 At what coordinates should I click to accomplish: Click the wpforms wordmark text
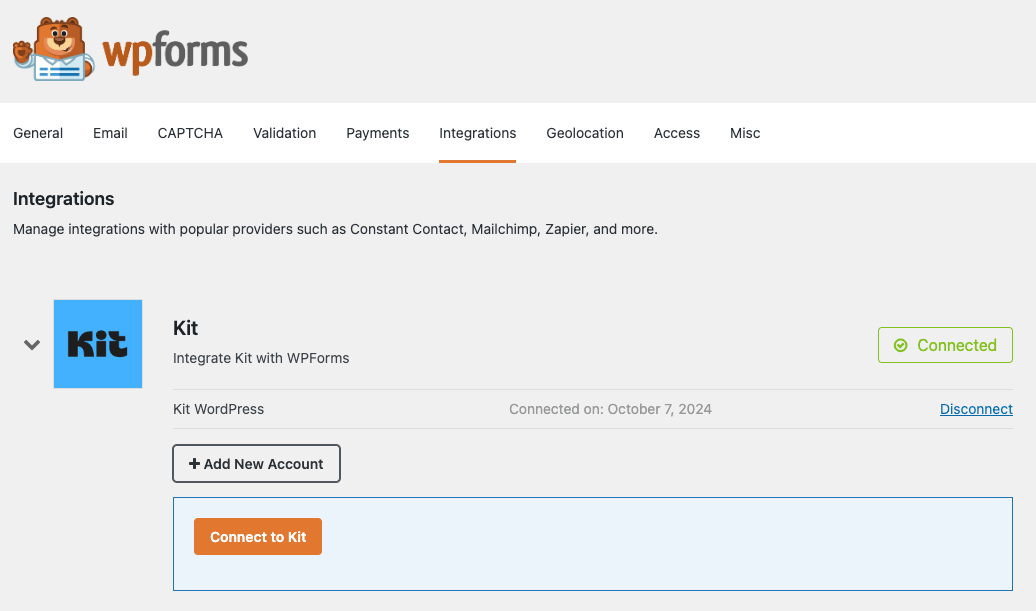(x=175, y=52)
